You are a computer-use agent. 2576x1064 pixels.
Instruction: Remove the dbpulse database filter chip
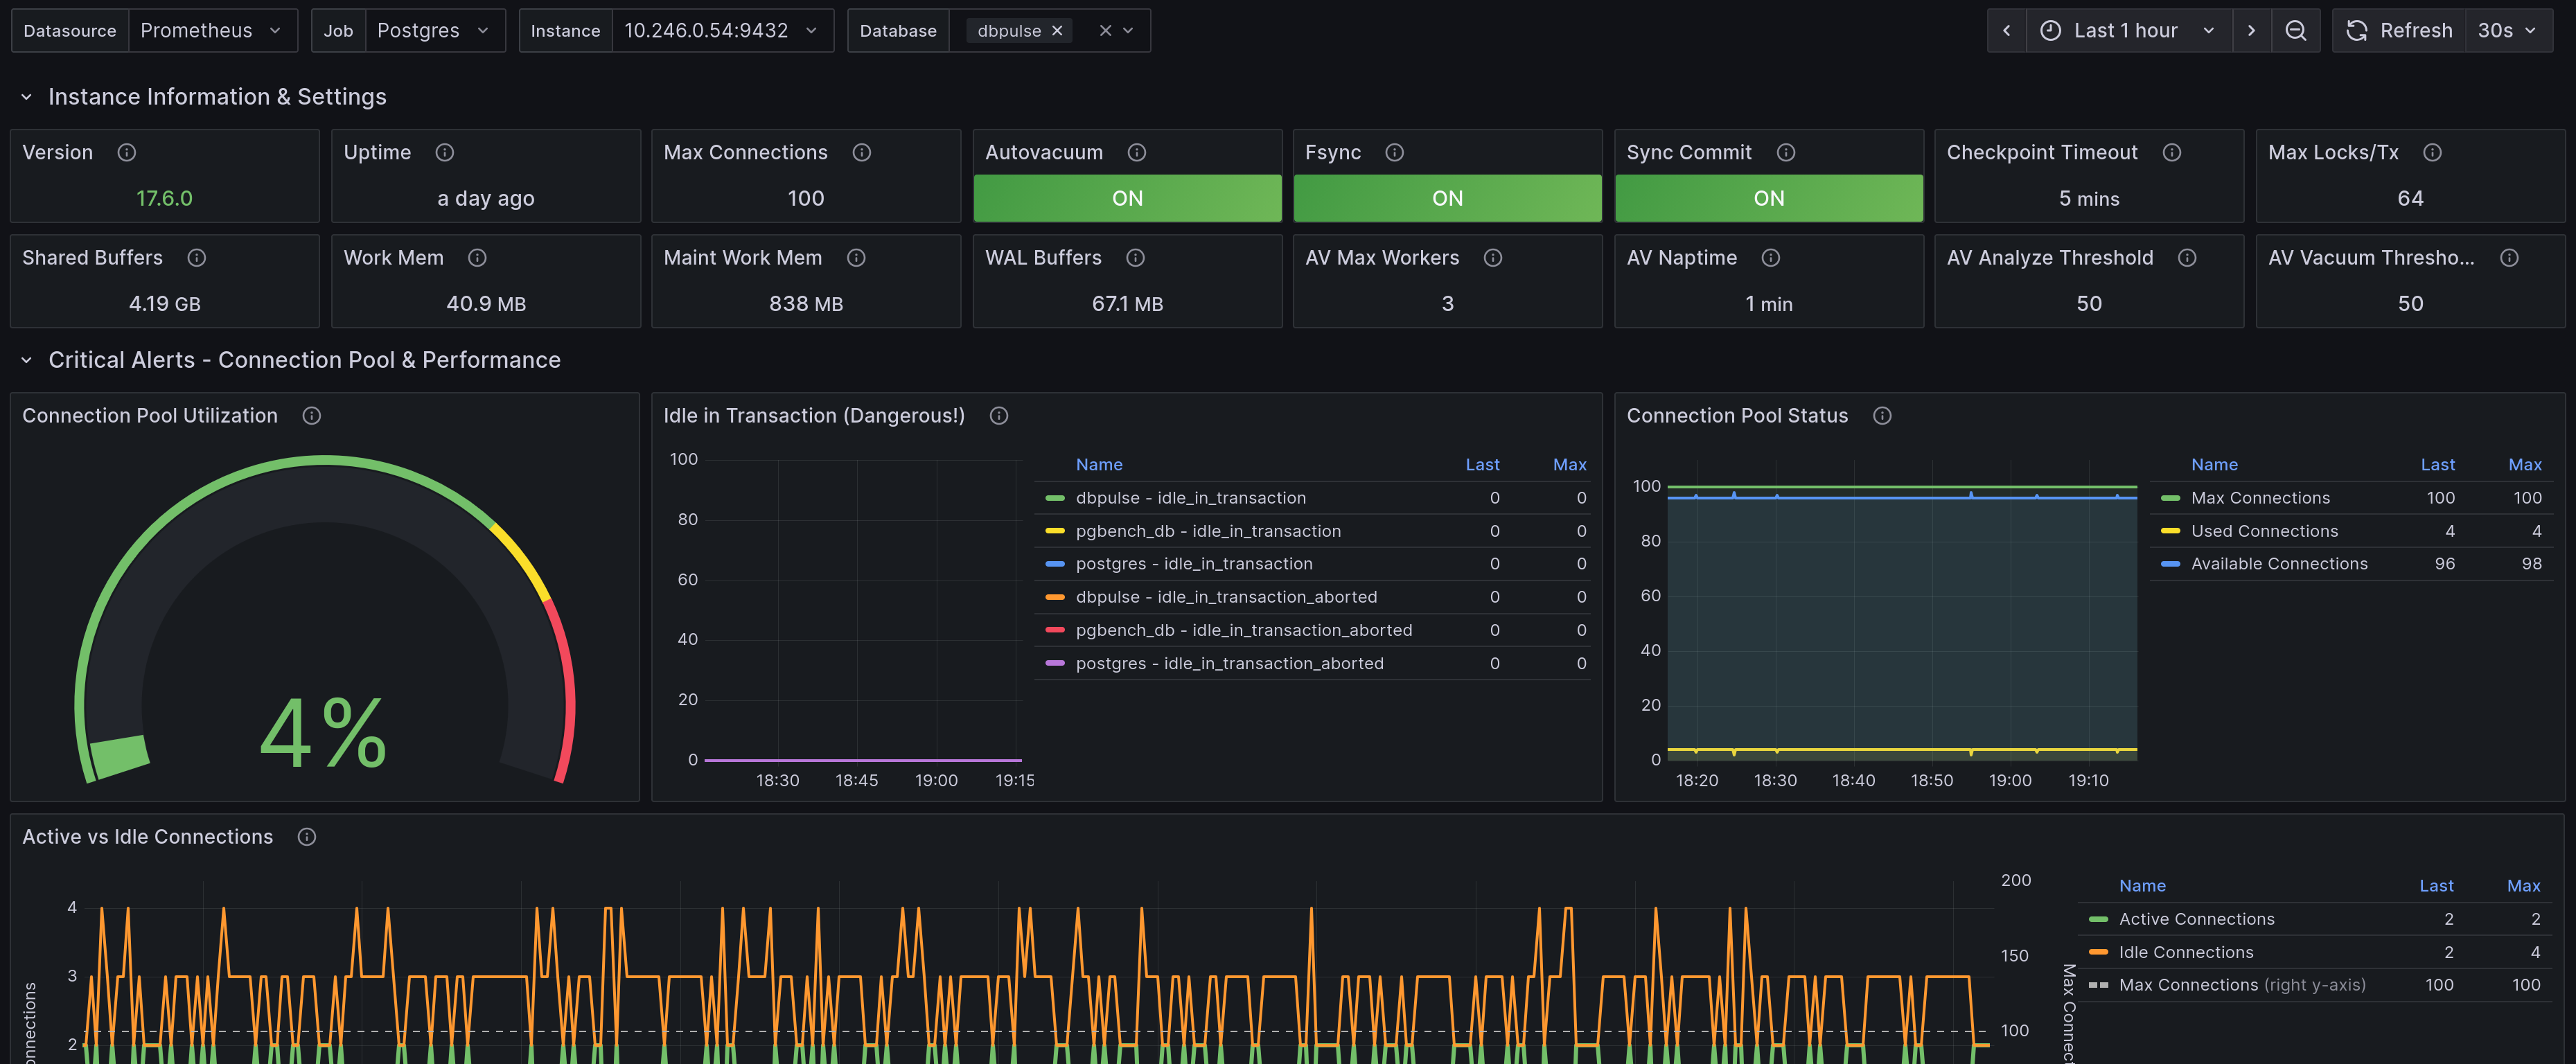coord(1057,31)
